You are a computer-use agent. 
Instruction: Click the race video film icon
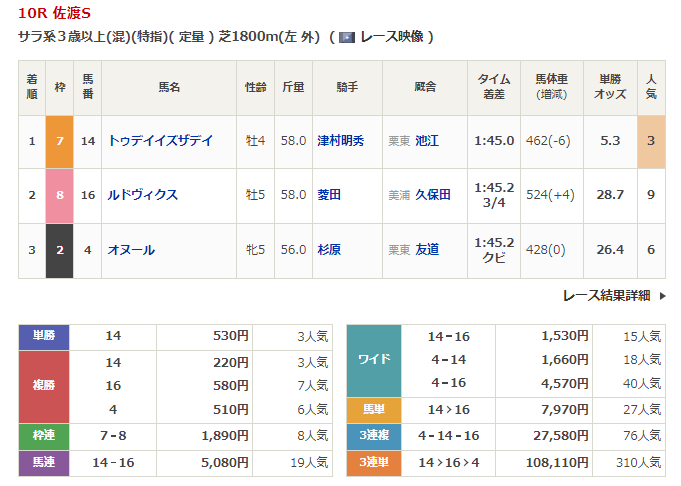347,37
